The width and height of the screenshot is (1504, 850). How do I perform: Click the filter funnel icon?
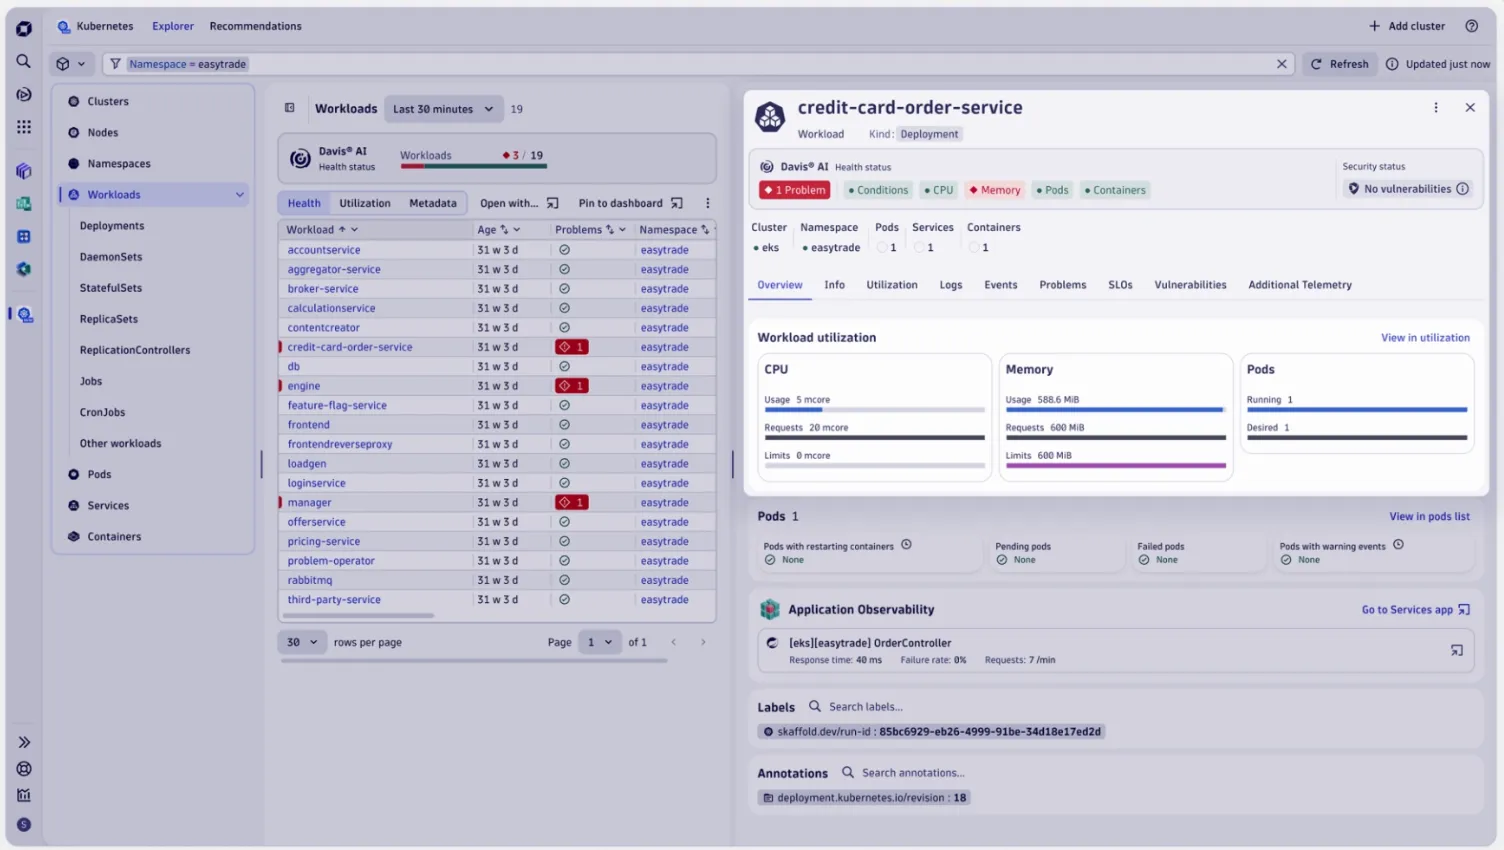[116, 64]
